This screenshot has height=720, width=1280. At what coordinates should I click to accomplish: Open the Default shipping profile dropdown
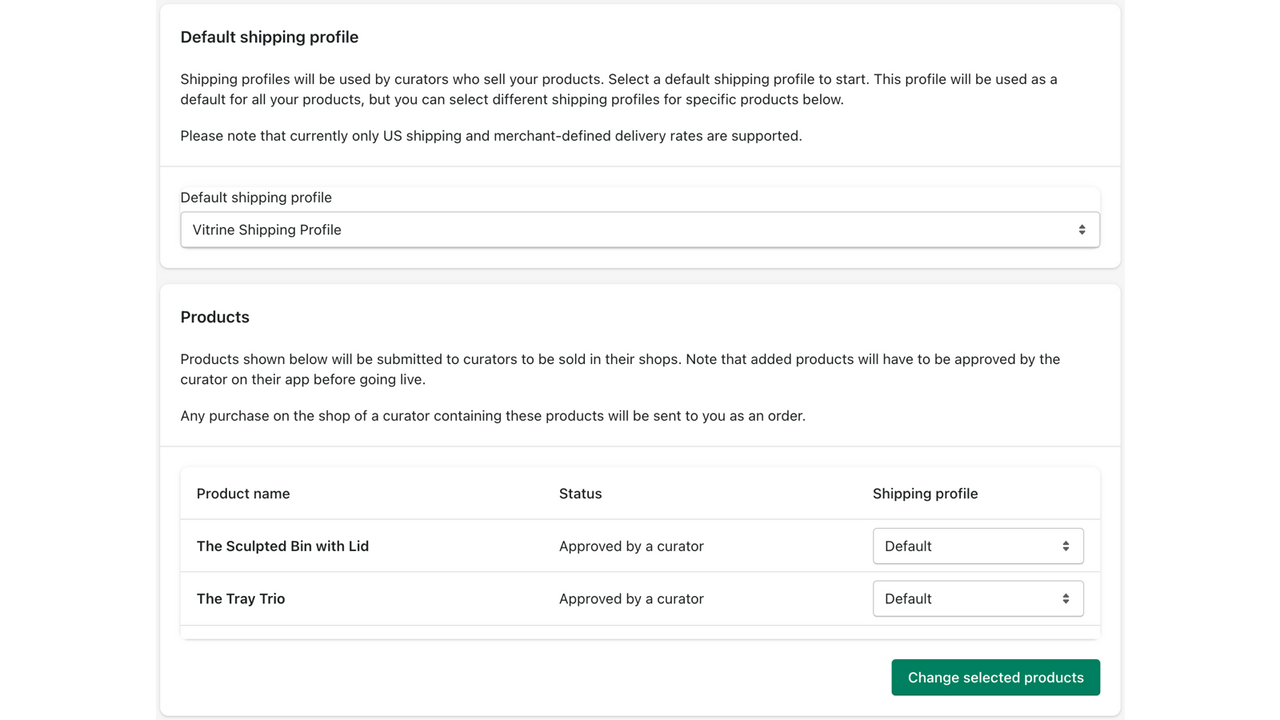tap(640, 229)
